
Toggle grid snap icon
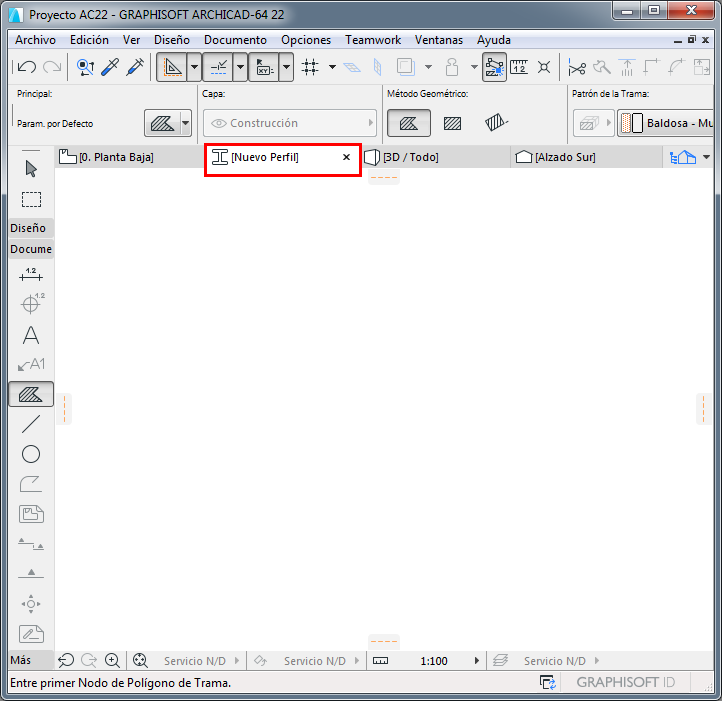coord(310,67)
